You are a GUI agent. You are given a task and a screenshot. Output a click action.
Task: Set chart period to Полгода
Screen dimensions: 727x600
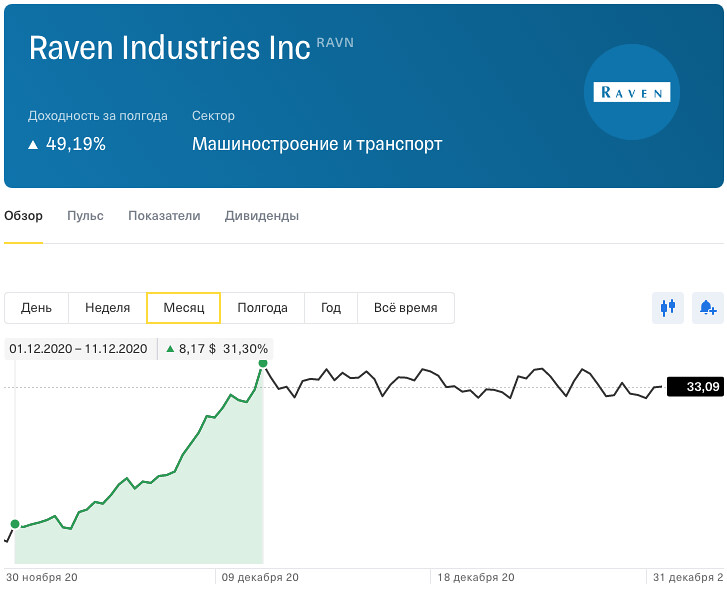click(262, 308)
